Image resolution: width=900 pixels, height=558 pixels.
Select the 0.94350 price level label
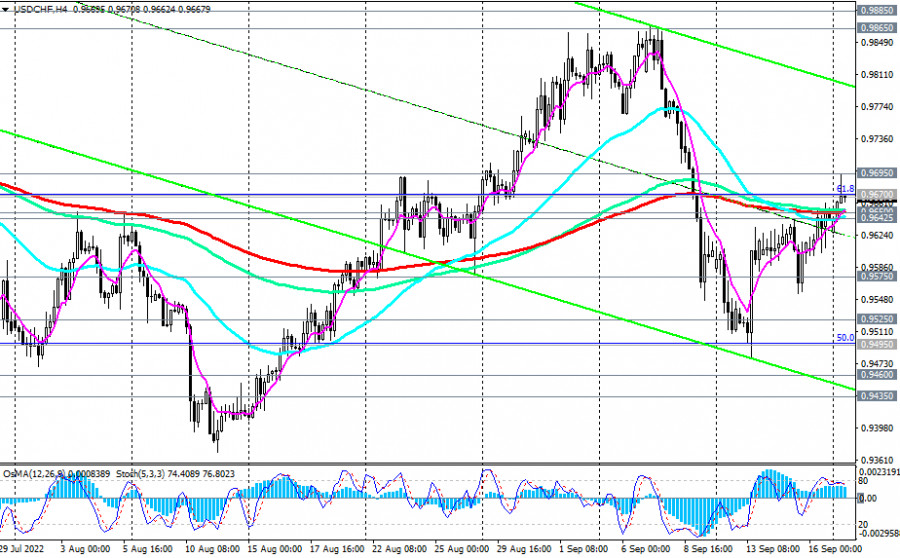(877, 396)
